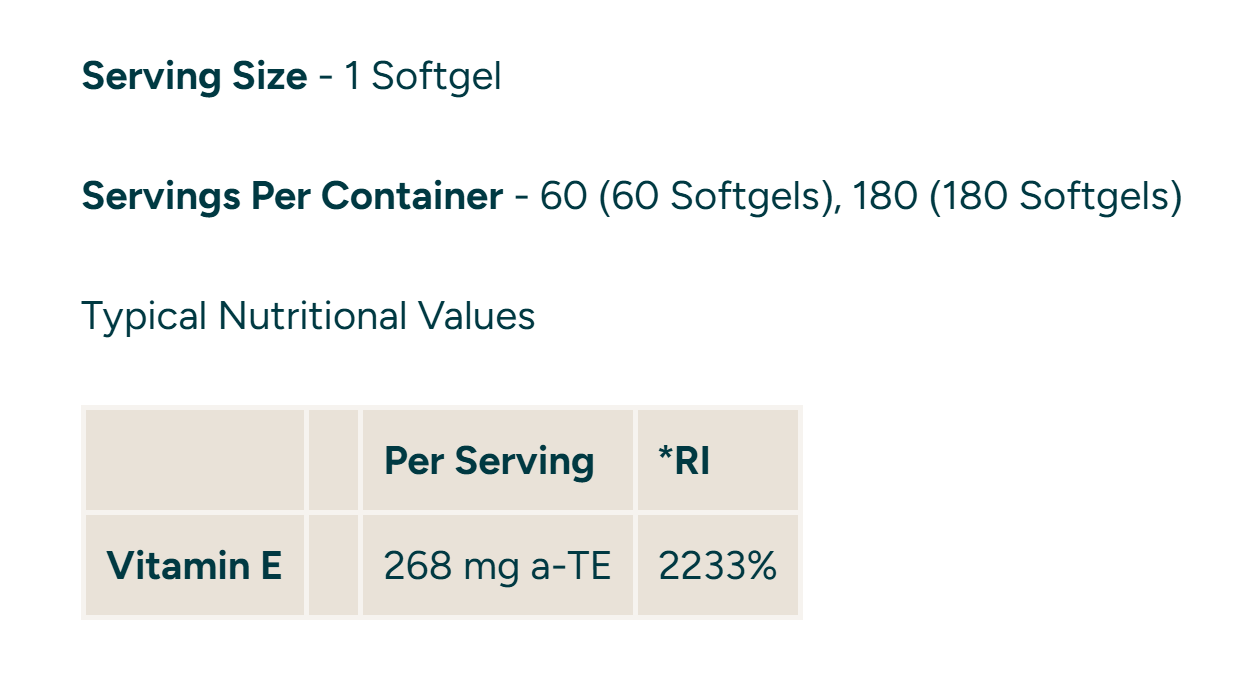Click the bold "Serving Size" label

pos(194,76)
